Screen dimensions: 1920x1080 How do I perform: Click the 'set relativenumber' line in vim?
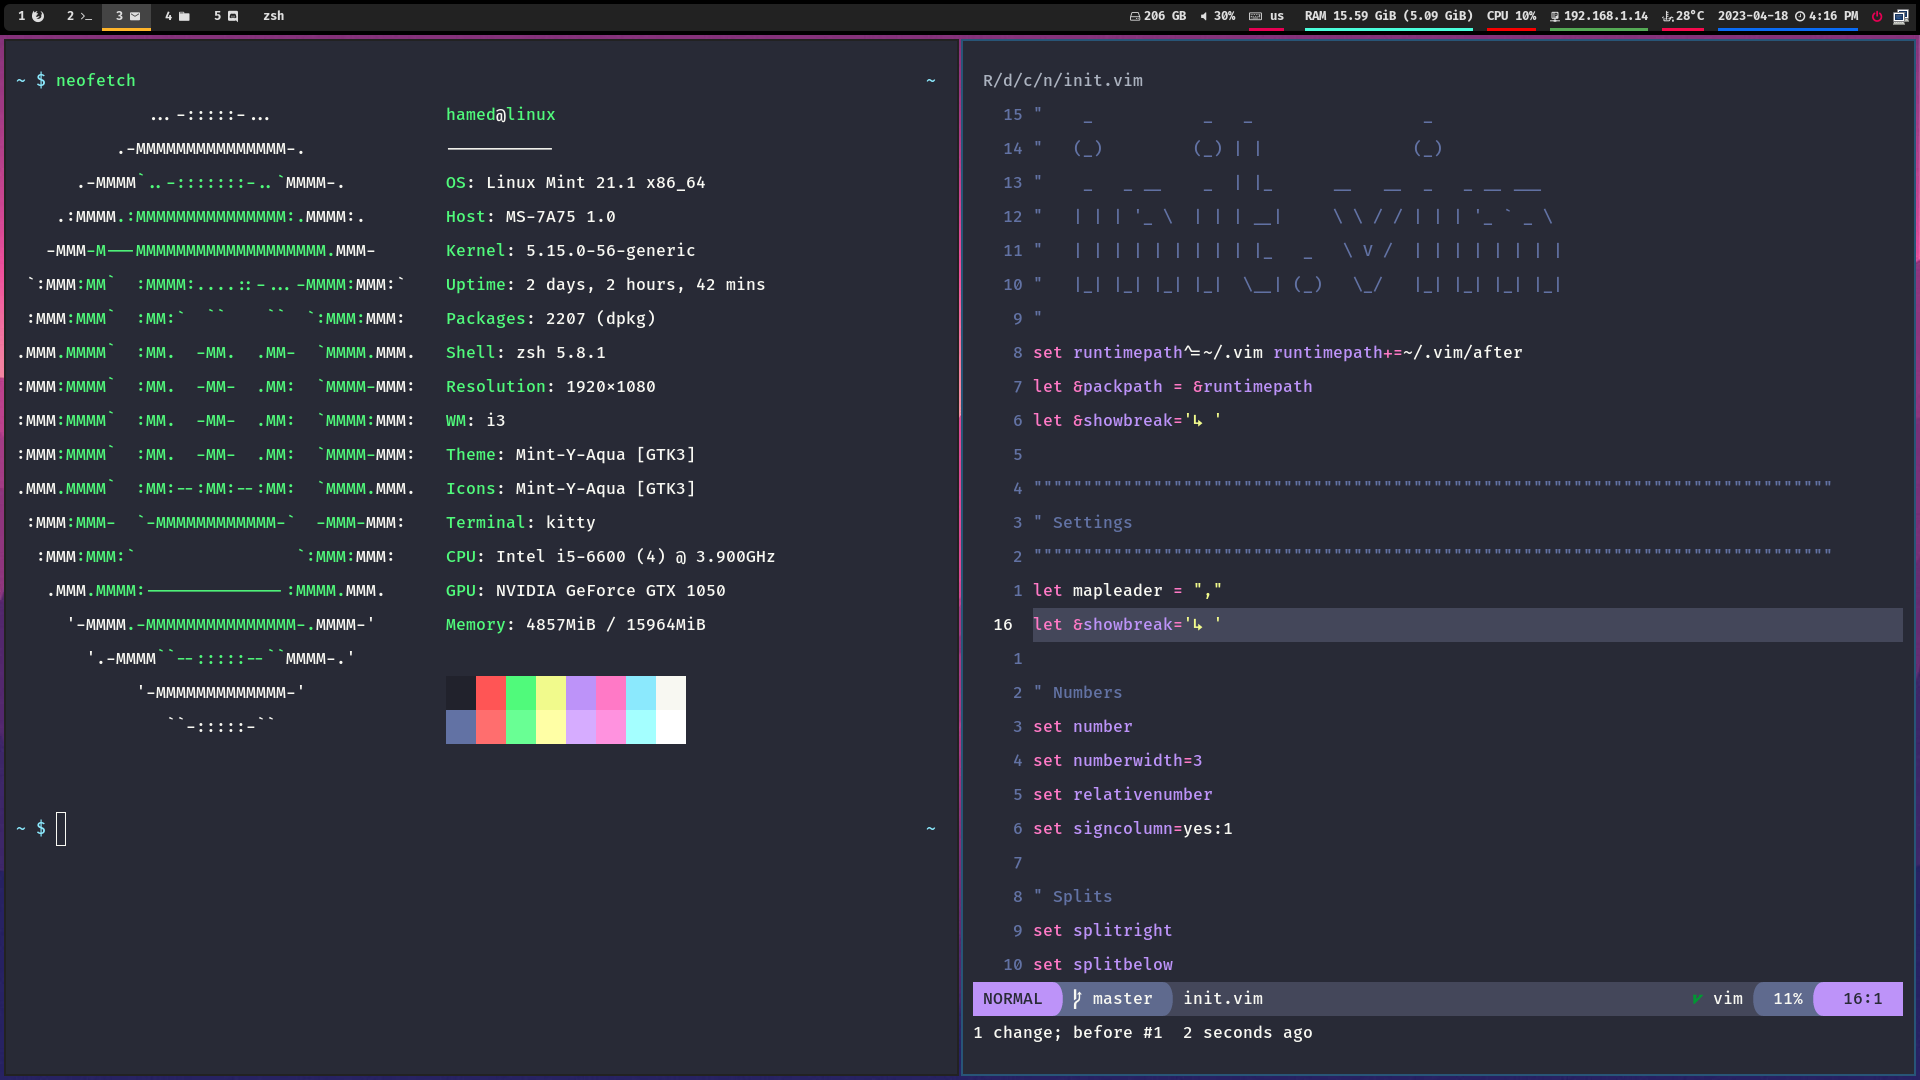[1122, 795]
